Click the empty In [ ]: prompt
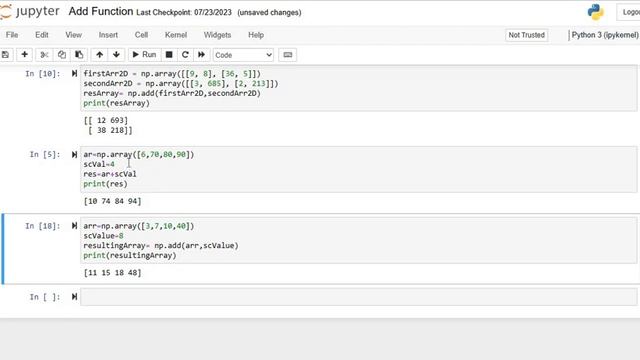Viewport: 640px width, 360px height. pyautogui.click(x=44, y=297)
